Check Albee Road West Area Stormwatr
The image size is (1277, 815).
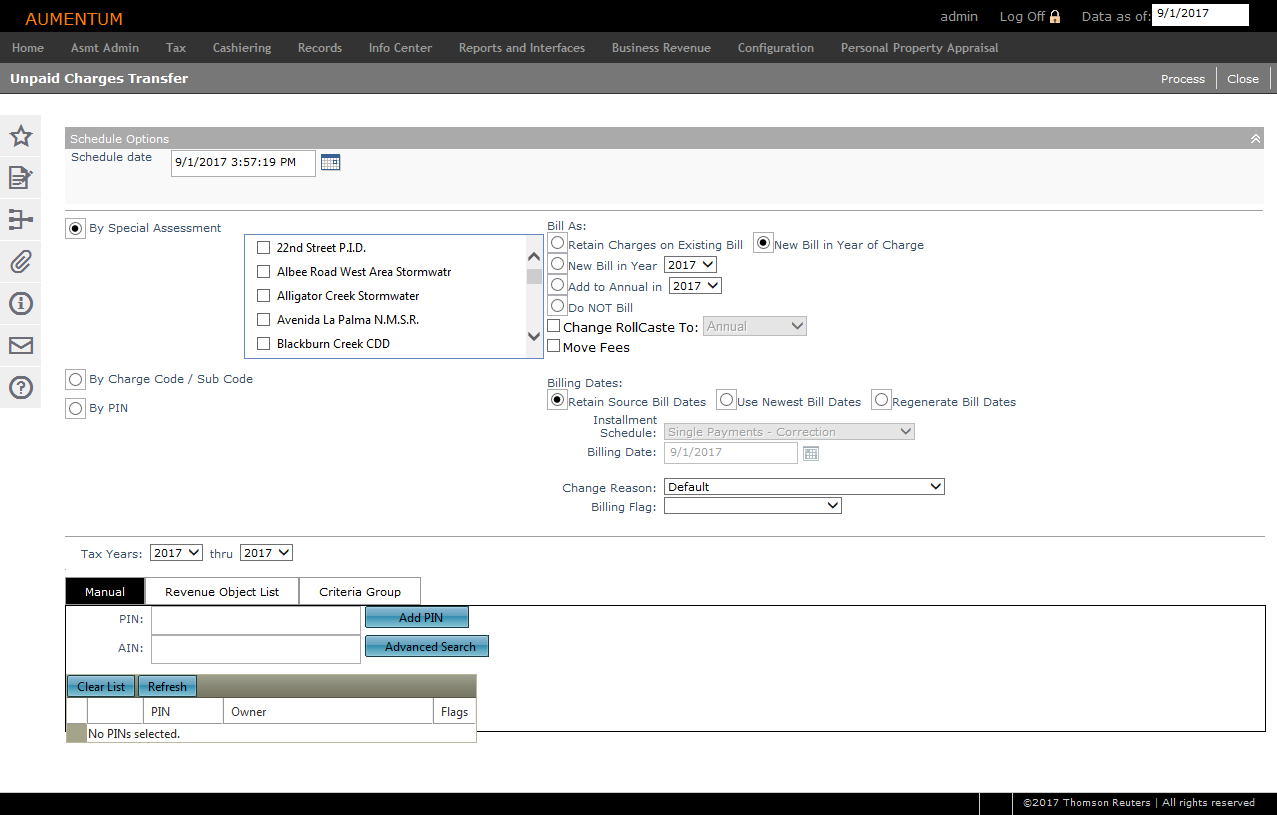coord(264,272)
